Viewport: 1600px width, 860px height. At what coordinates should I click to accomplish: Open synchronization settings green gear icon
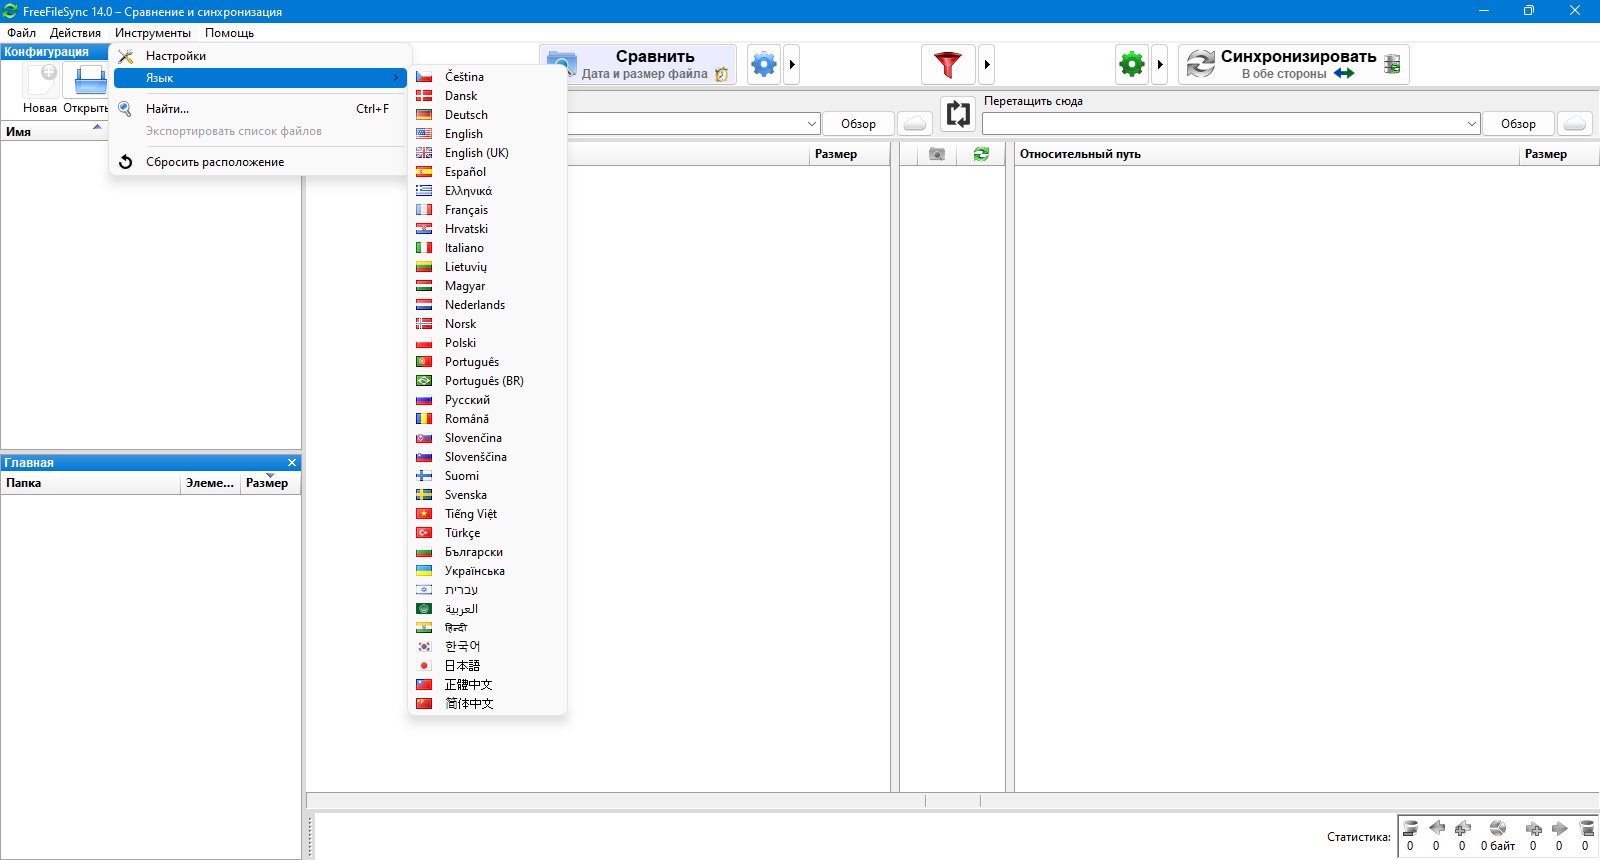[1132, 65]
